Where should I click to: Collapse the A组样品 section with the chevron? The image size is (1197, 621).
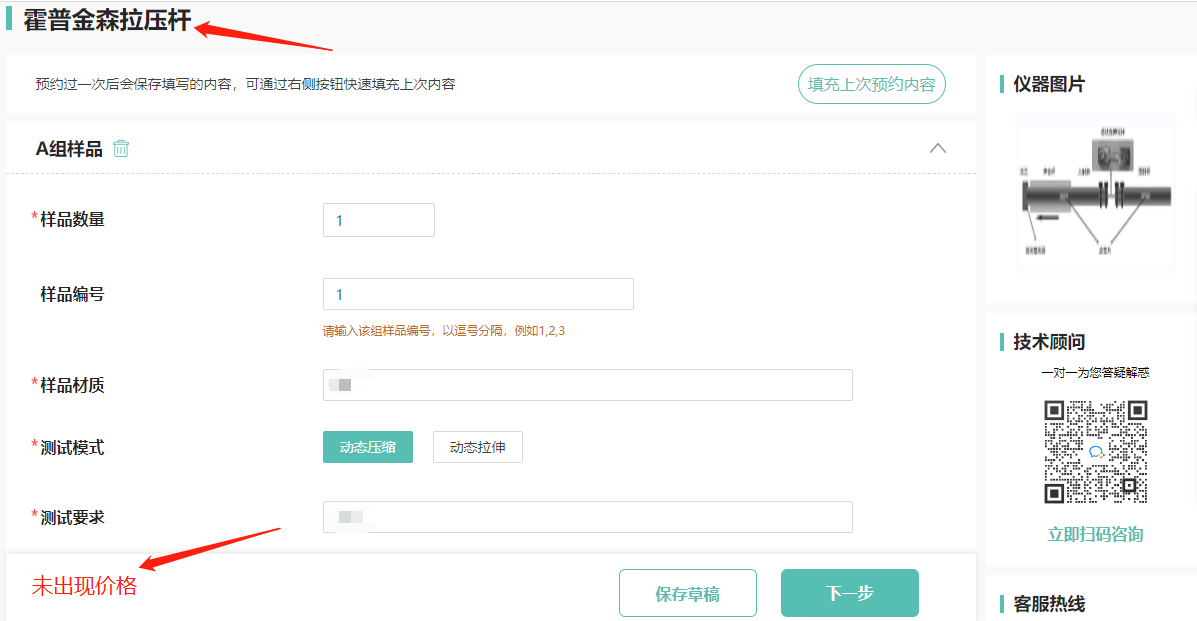937,147
